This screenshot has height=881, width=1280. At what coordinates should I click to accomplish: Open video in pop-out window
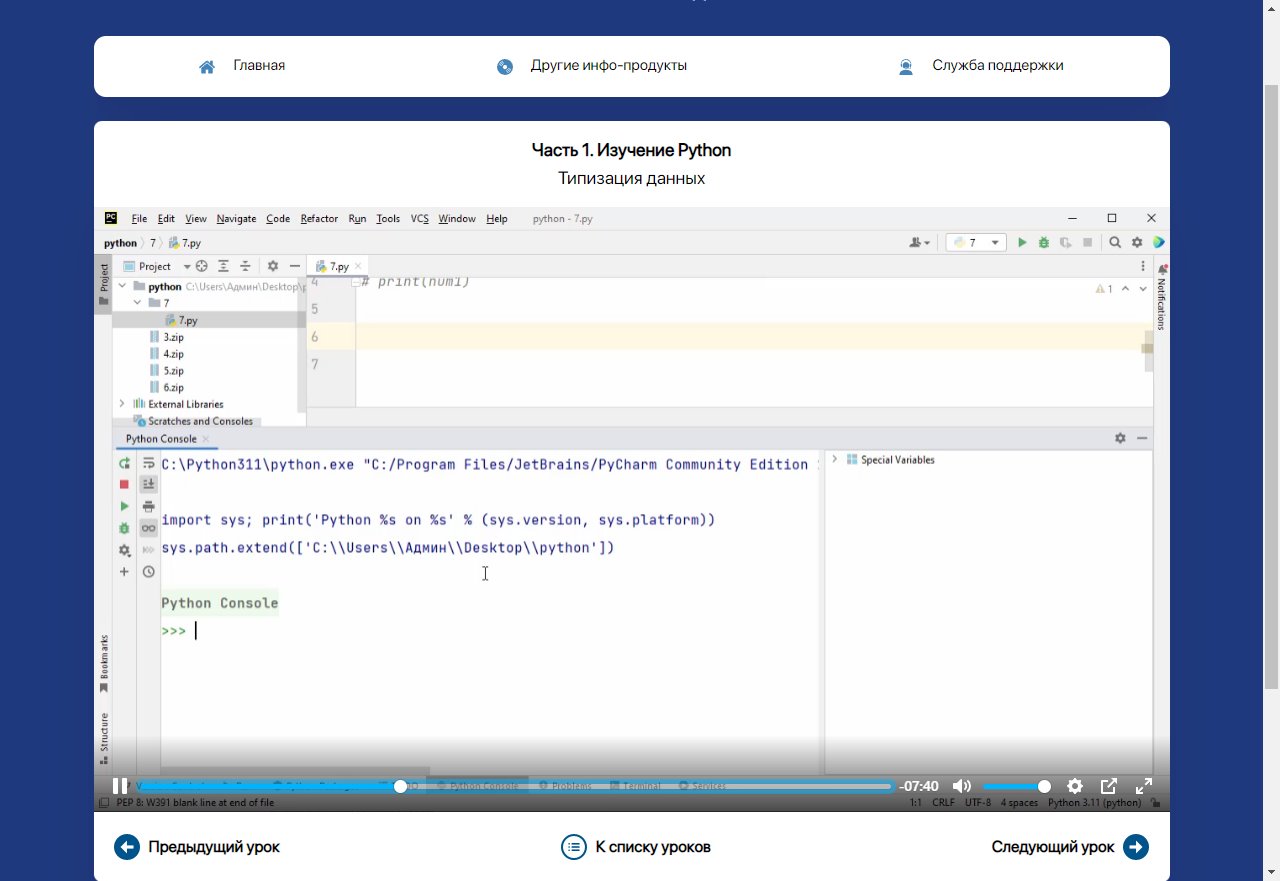(1109, 786)
